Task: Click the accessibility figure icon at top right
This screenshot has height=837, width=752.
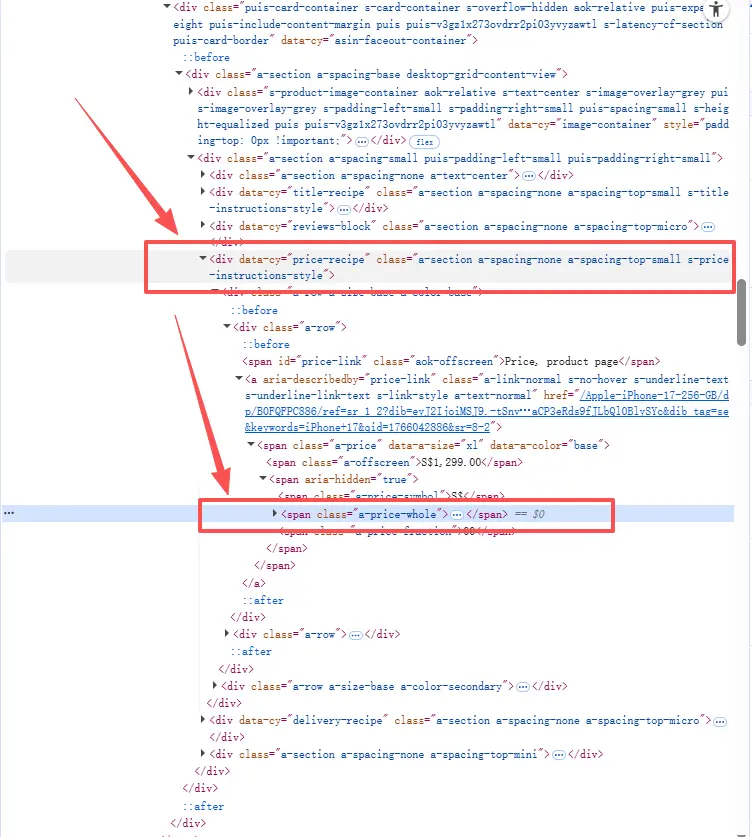Action: click(x=716, y=10)
